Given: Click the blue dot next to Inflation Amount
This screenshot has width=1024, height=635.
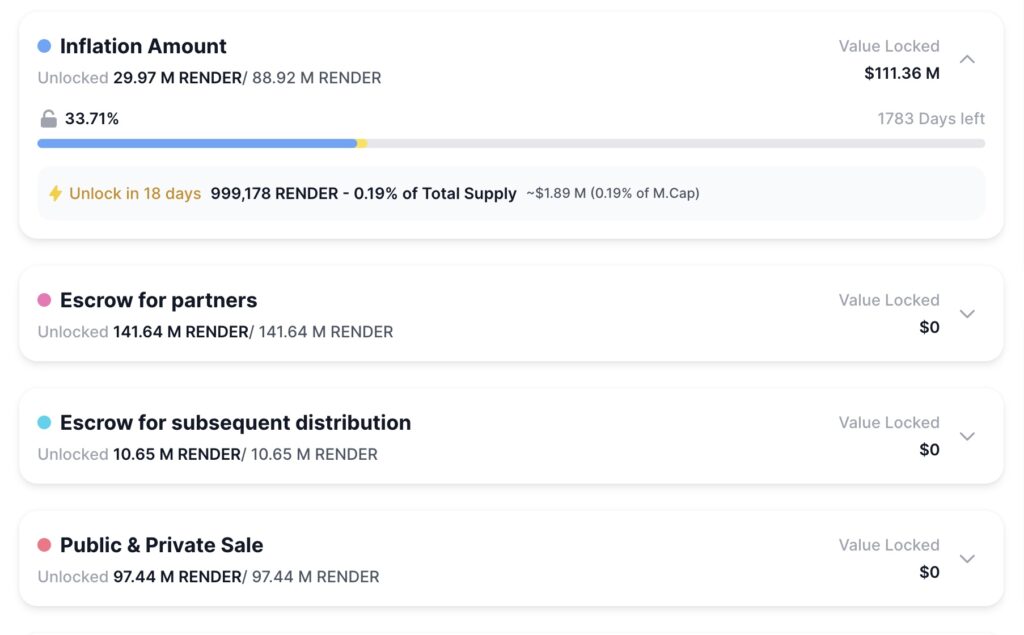Looking at the screenshot, I should (x=44, y=46).
